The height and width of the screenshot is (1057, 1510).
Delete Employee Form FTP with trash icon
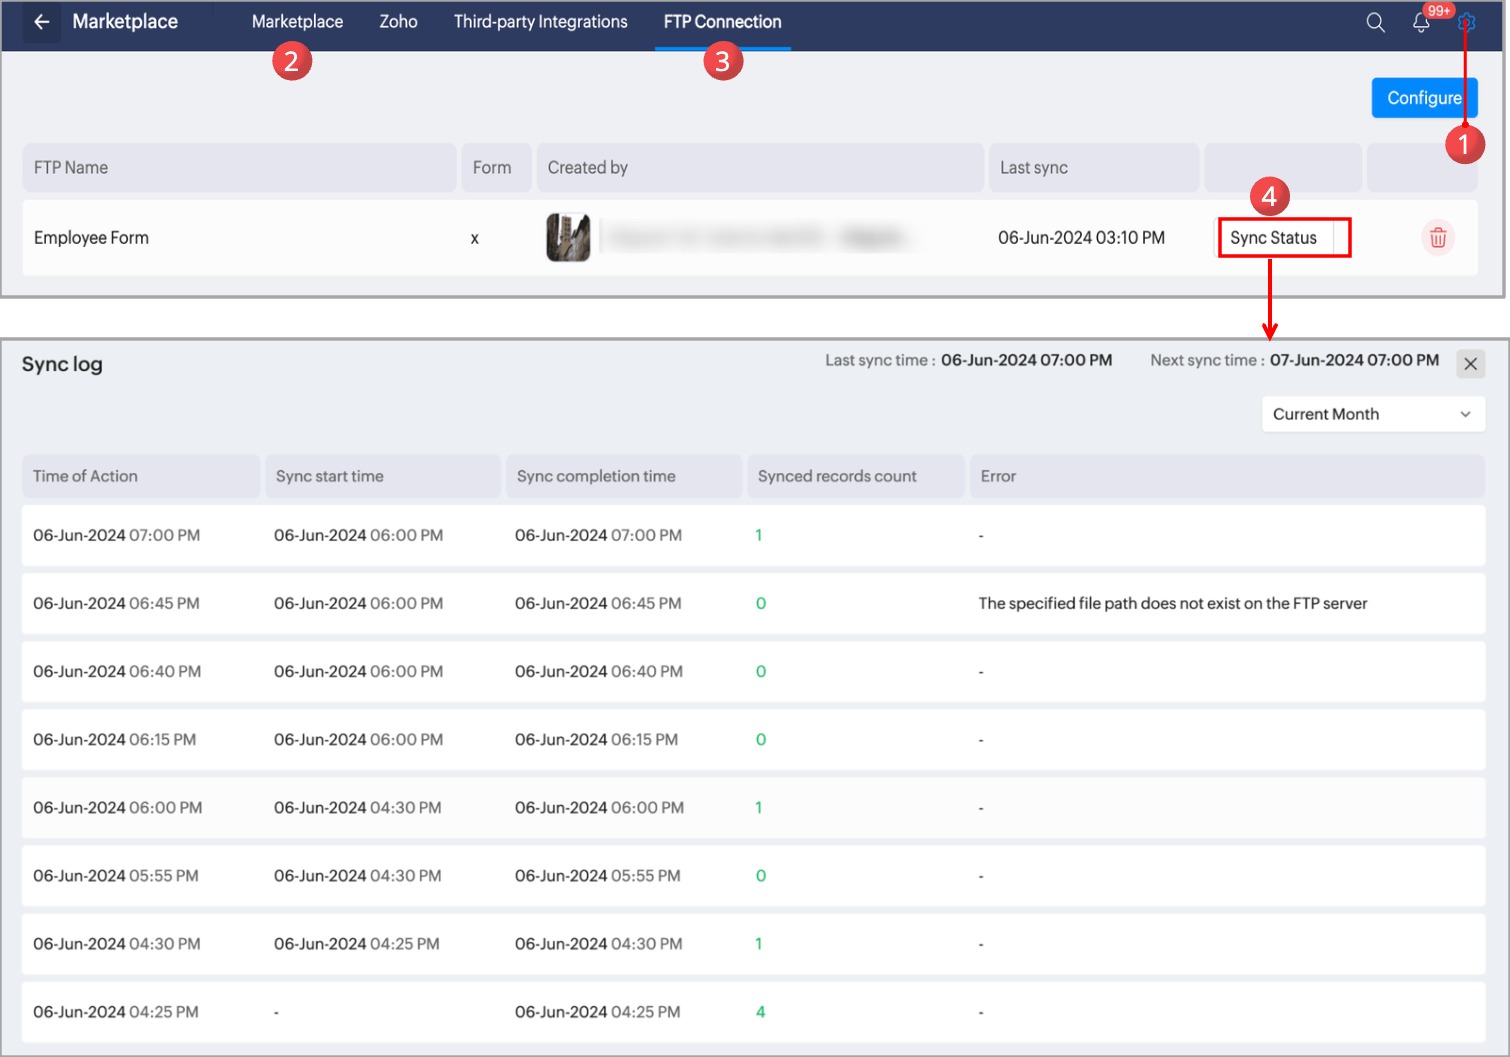1437,238
